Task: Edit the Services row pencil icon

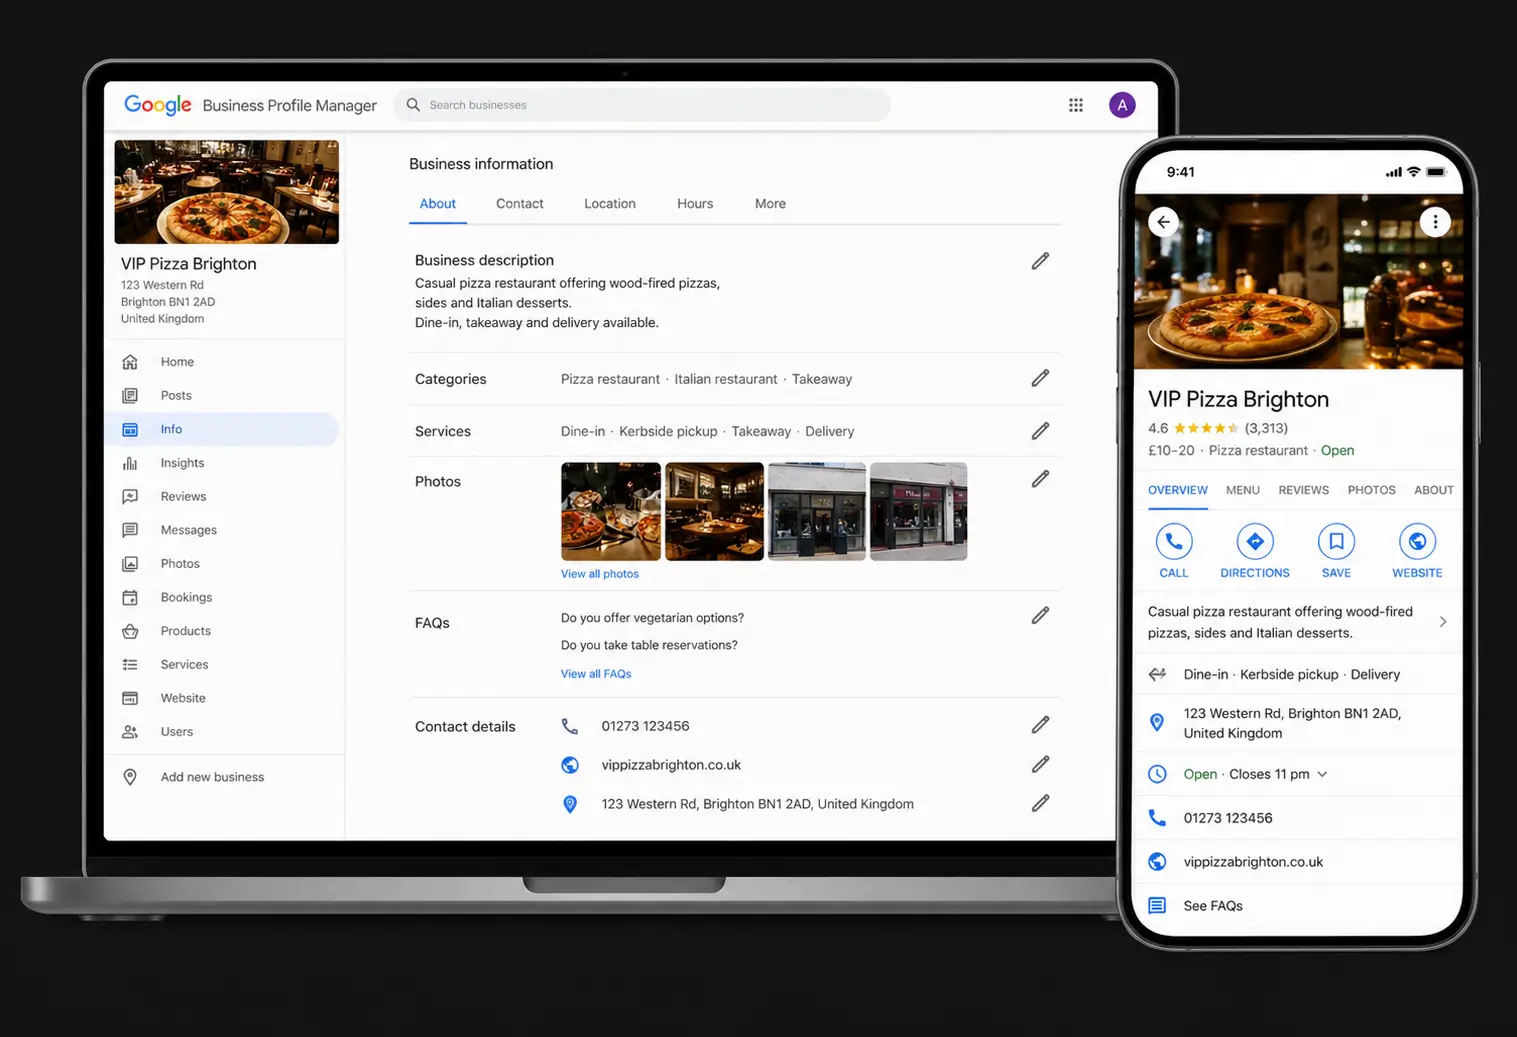Action: tap(1040, 431)
